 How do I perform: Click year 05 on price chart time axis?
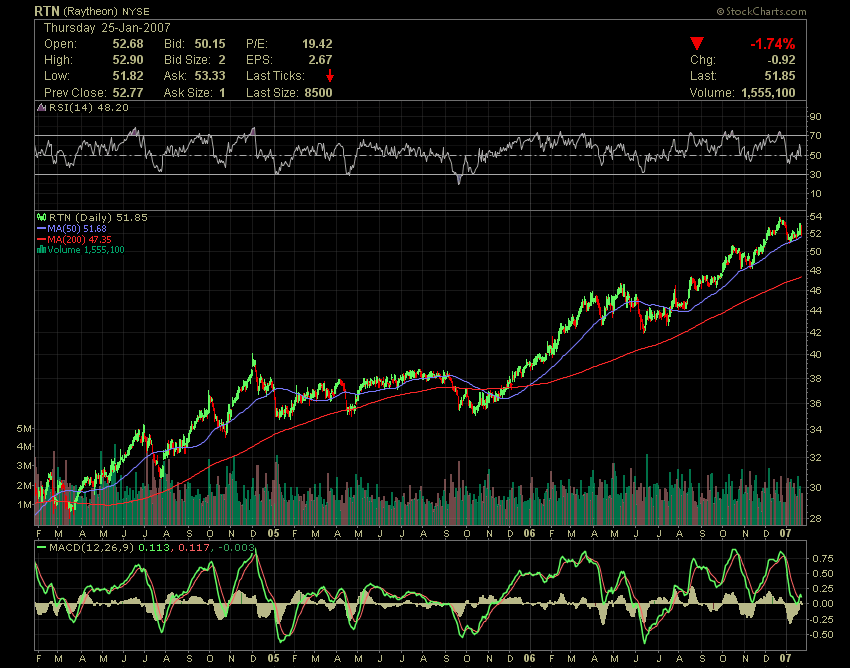click(x=273, y=533)
